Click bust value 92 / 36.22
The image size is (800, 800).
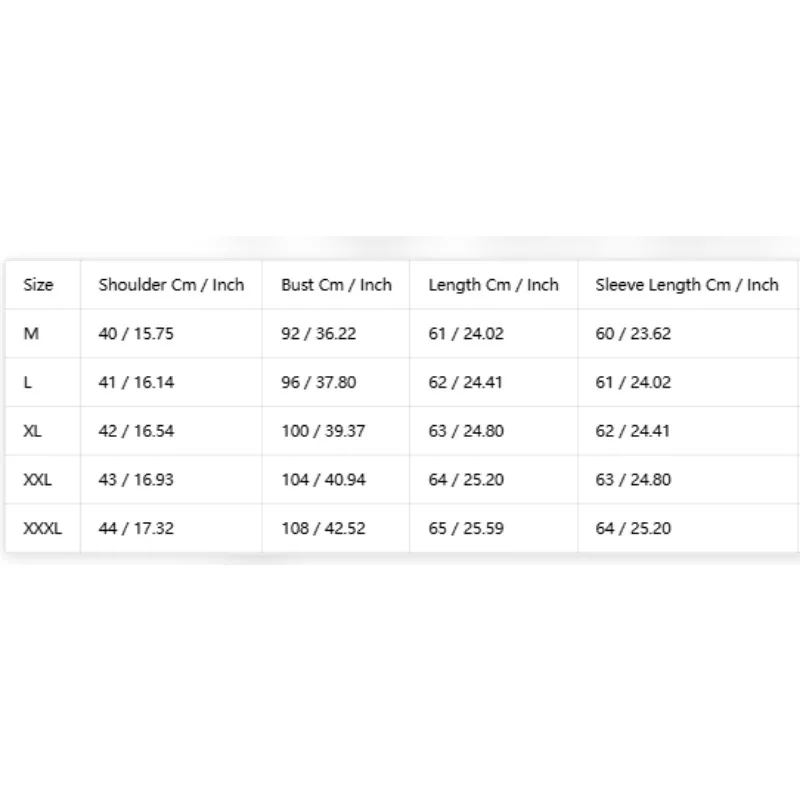click(x=319, y=334)
